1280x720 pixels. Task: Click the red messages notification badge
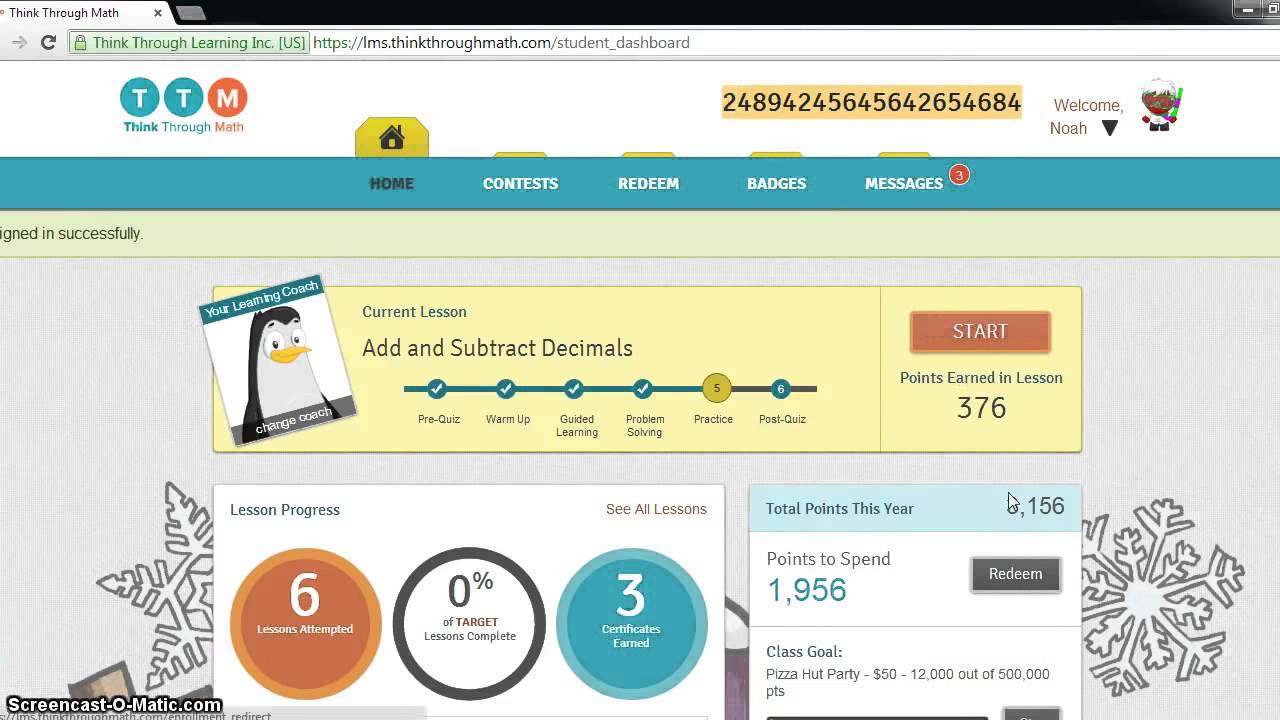coord(958,175)
